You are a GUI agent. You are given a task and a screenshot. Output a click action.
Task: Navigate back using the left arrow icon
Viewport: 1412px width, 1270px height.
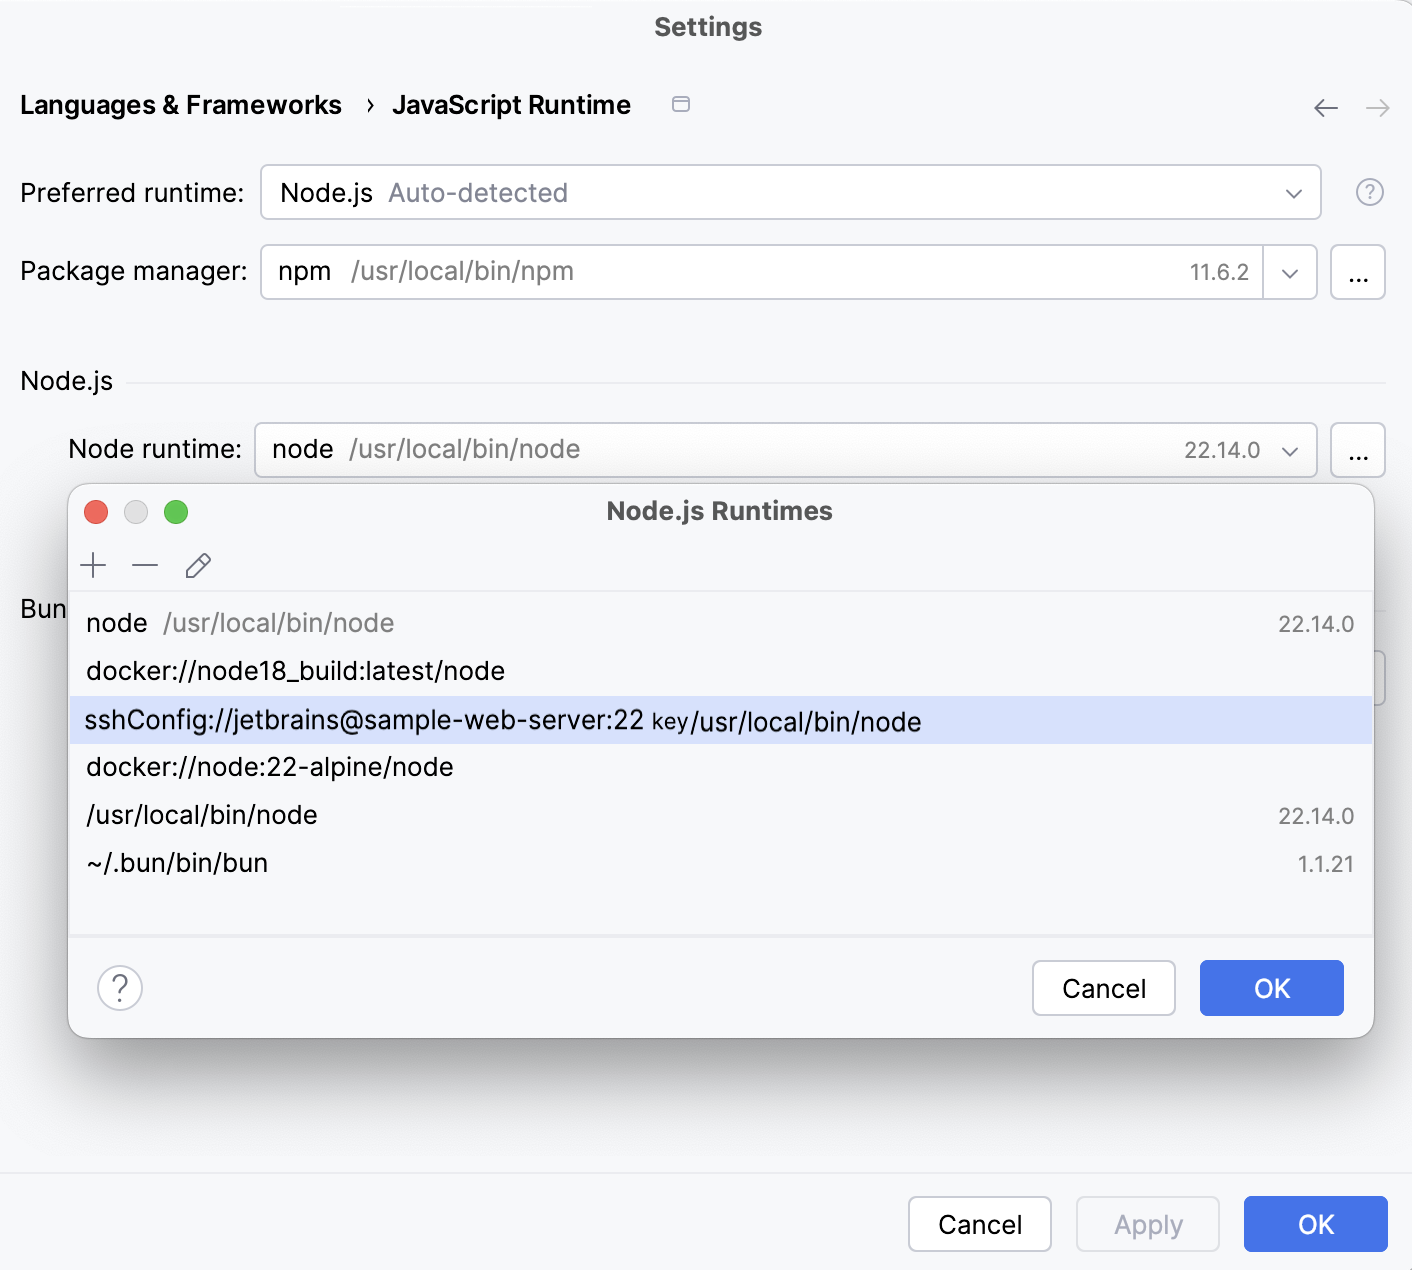pyautogui.click(x=1325, y=107)
